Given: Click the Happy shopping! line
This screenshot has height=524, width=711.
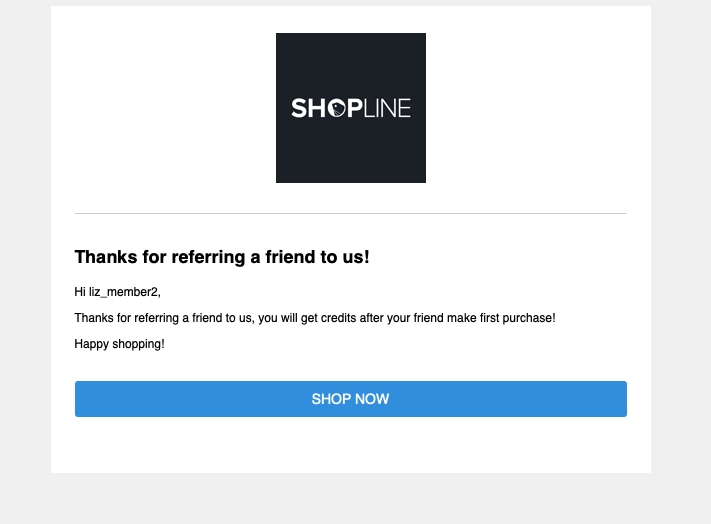Looking at the screenshot, I should pyautogui.click(x=119, y=344).
